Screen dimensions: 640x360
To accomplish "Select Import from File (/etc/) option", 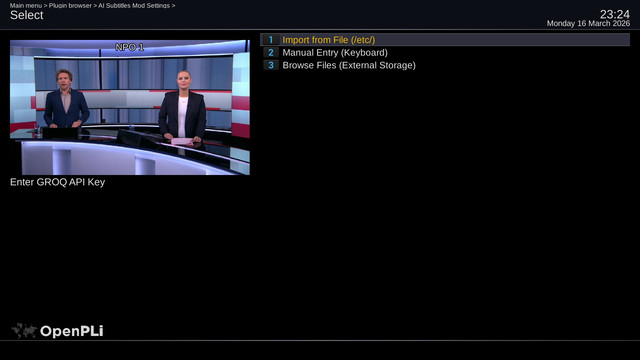I will click(x=445, y=40).
